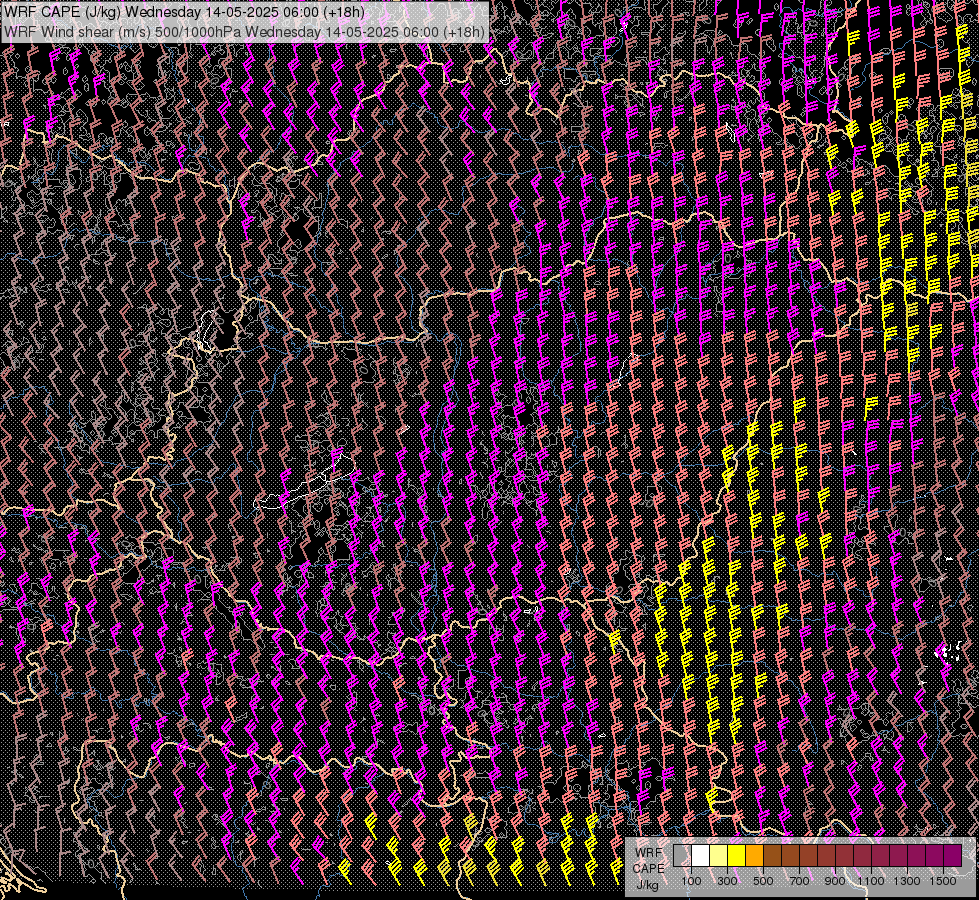Select the pale yellow CAPE legend swatch
Screen dimensions: 979x900
(x=719, y=855)
